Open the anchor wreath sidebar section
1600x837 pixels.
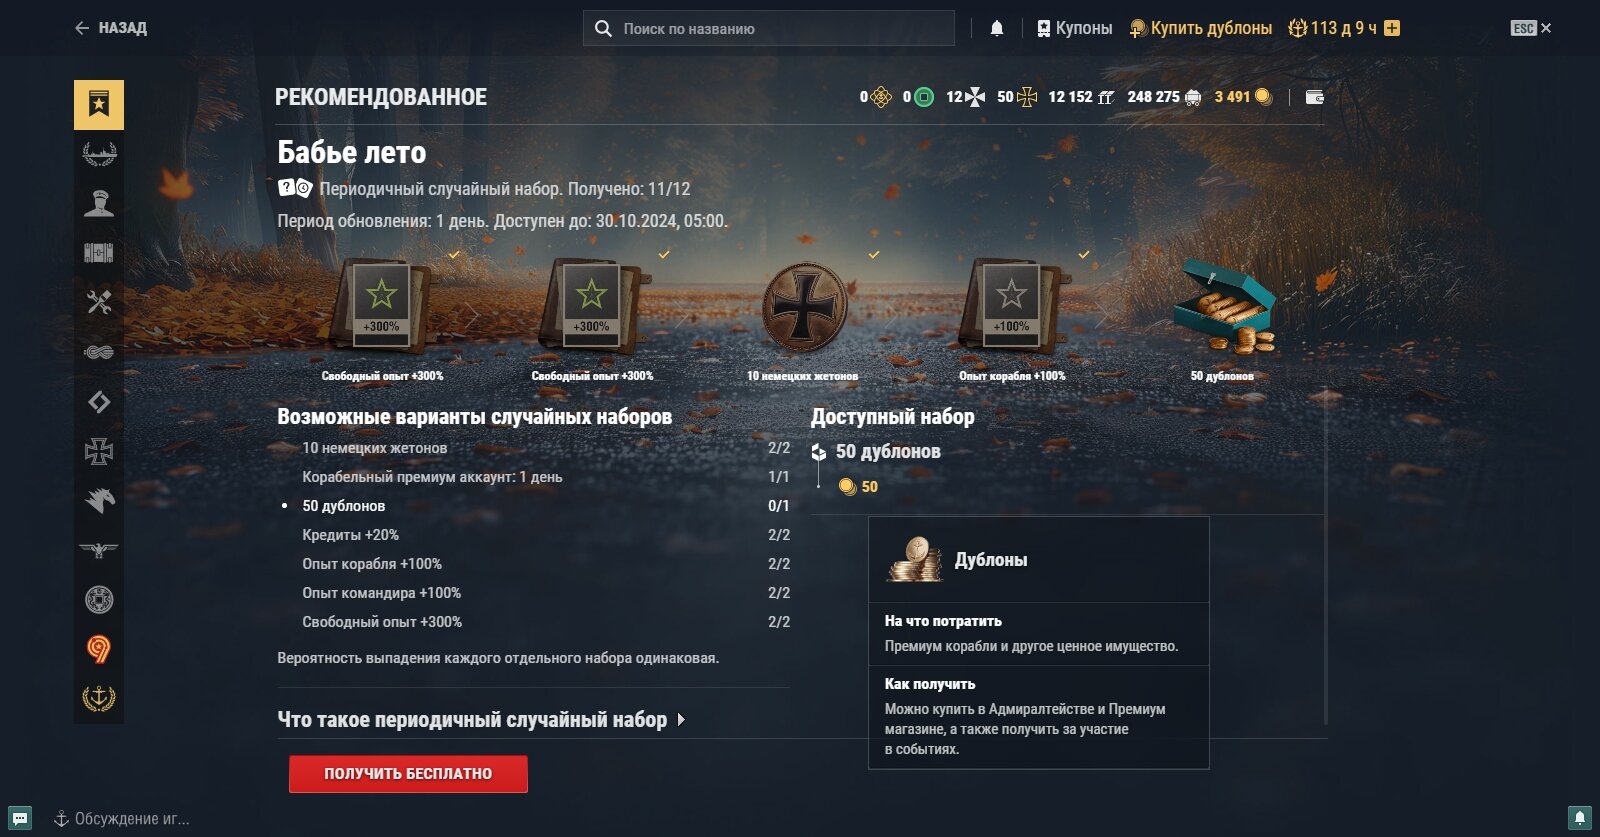(99, 698)
